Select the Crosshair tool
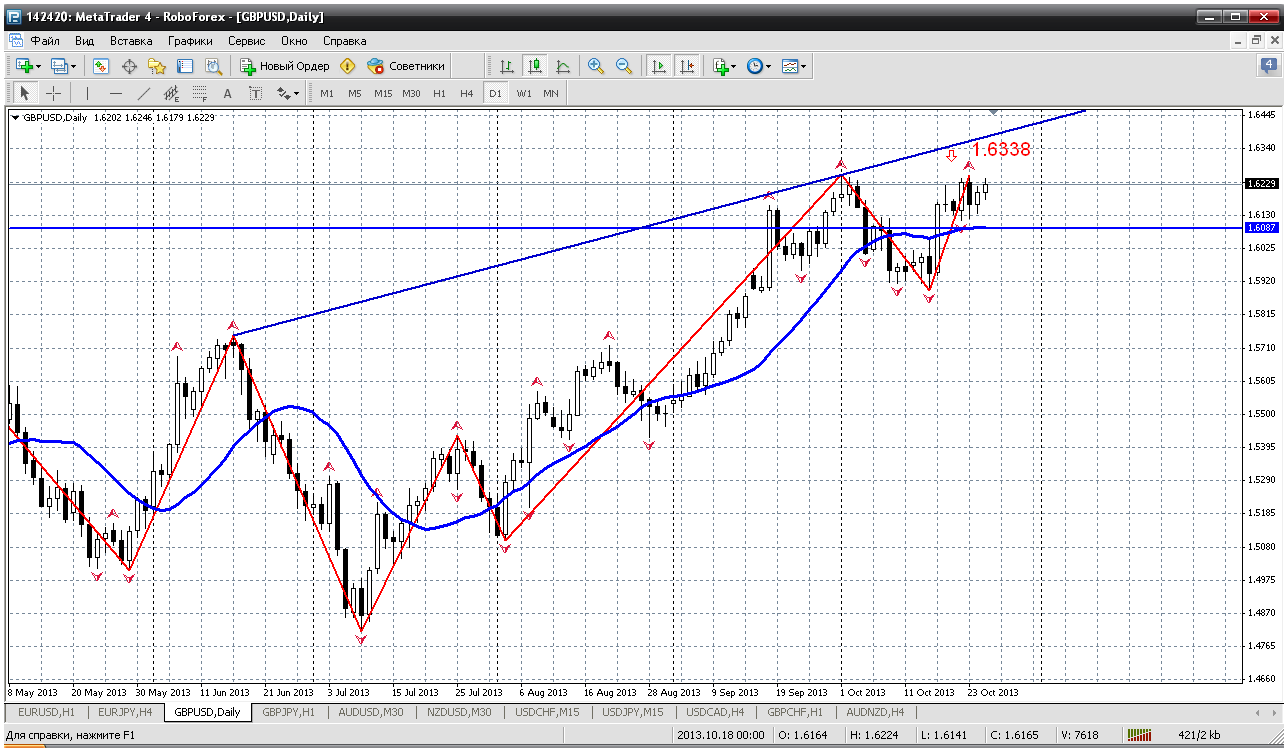Screen dimensions: 1288x748 (53, 93)
